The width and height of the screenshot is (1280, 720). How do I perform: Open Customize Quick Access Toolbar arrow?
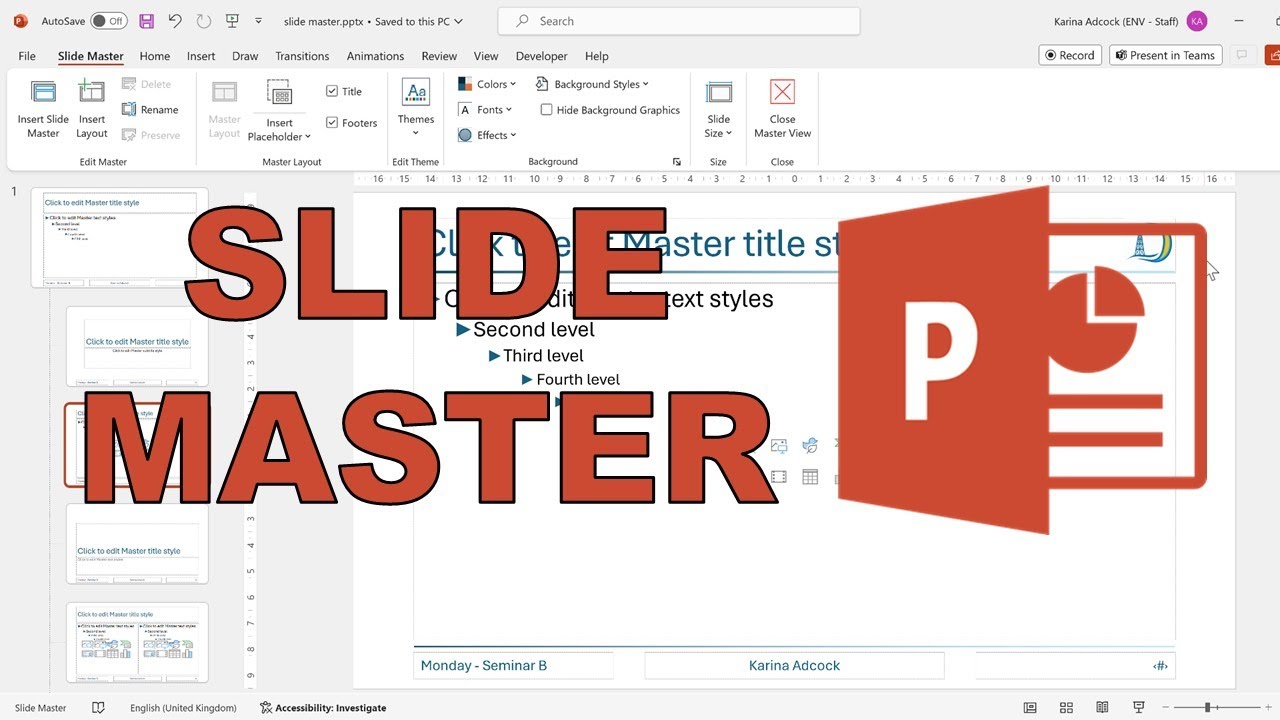tap(259, 21)
